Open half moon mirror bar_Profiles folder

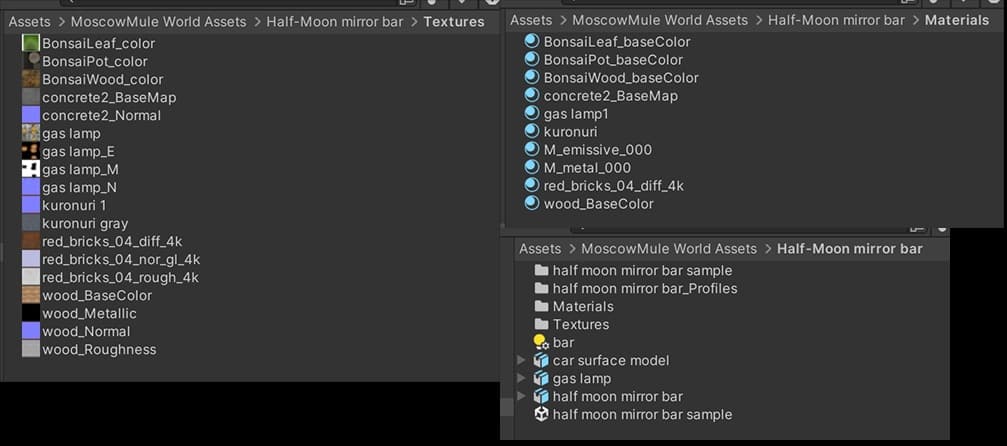644,288
